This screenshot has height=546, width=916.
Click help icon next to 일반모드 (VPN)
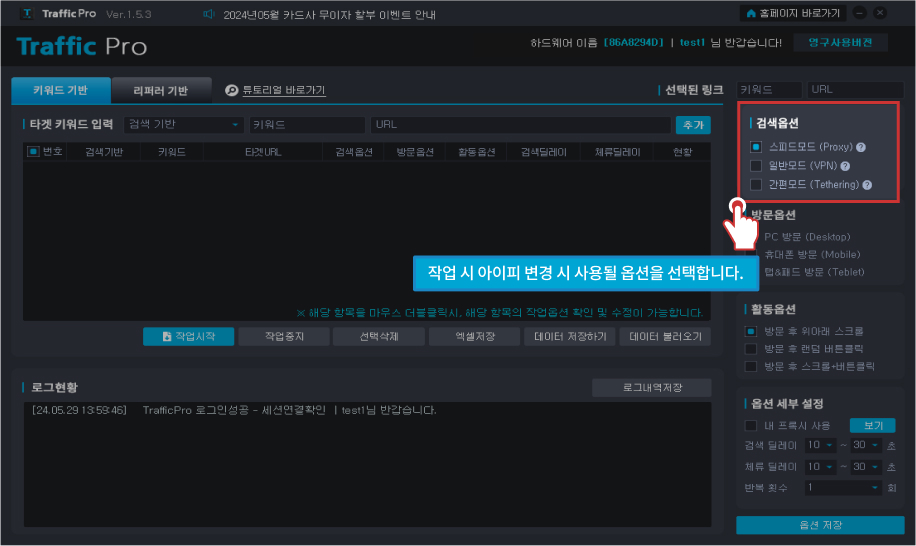coord(845,166)
